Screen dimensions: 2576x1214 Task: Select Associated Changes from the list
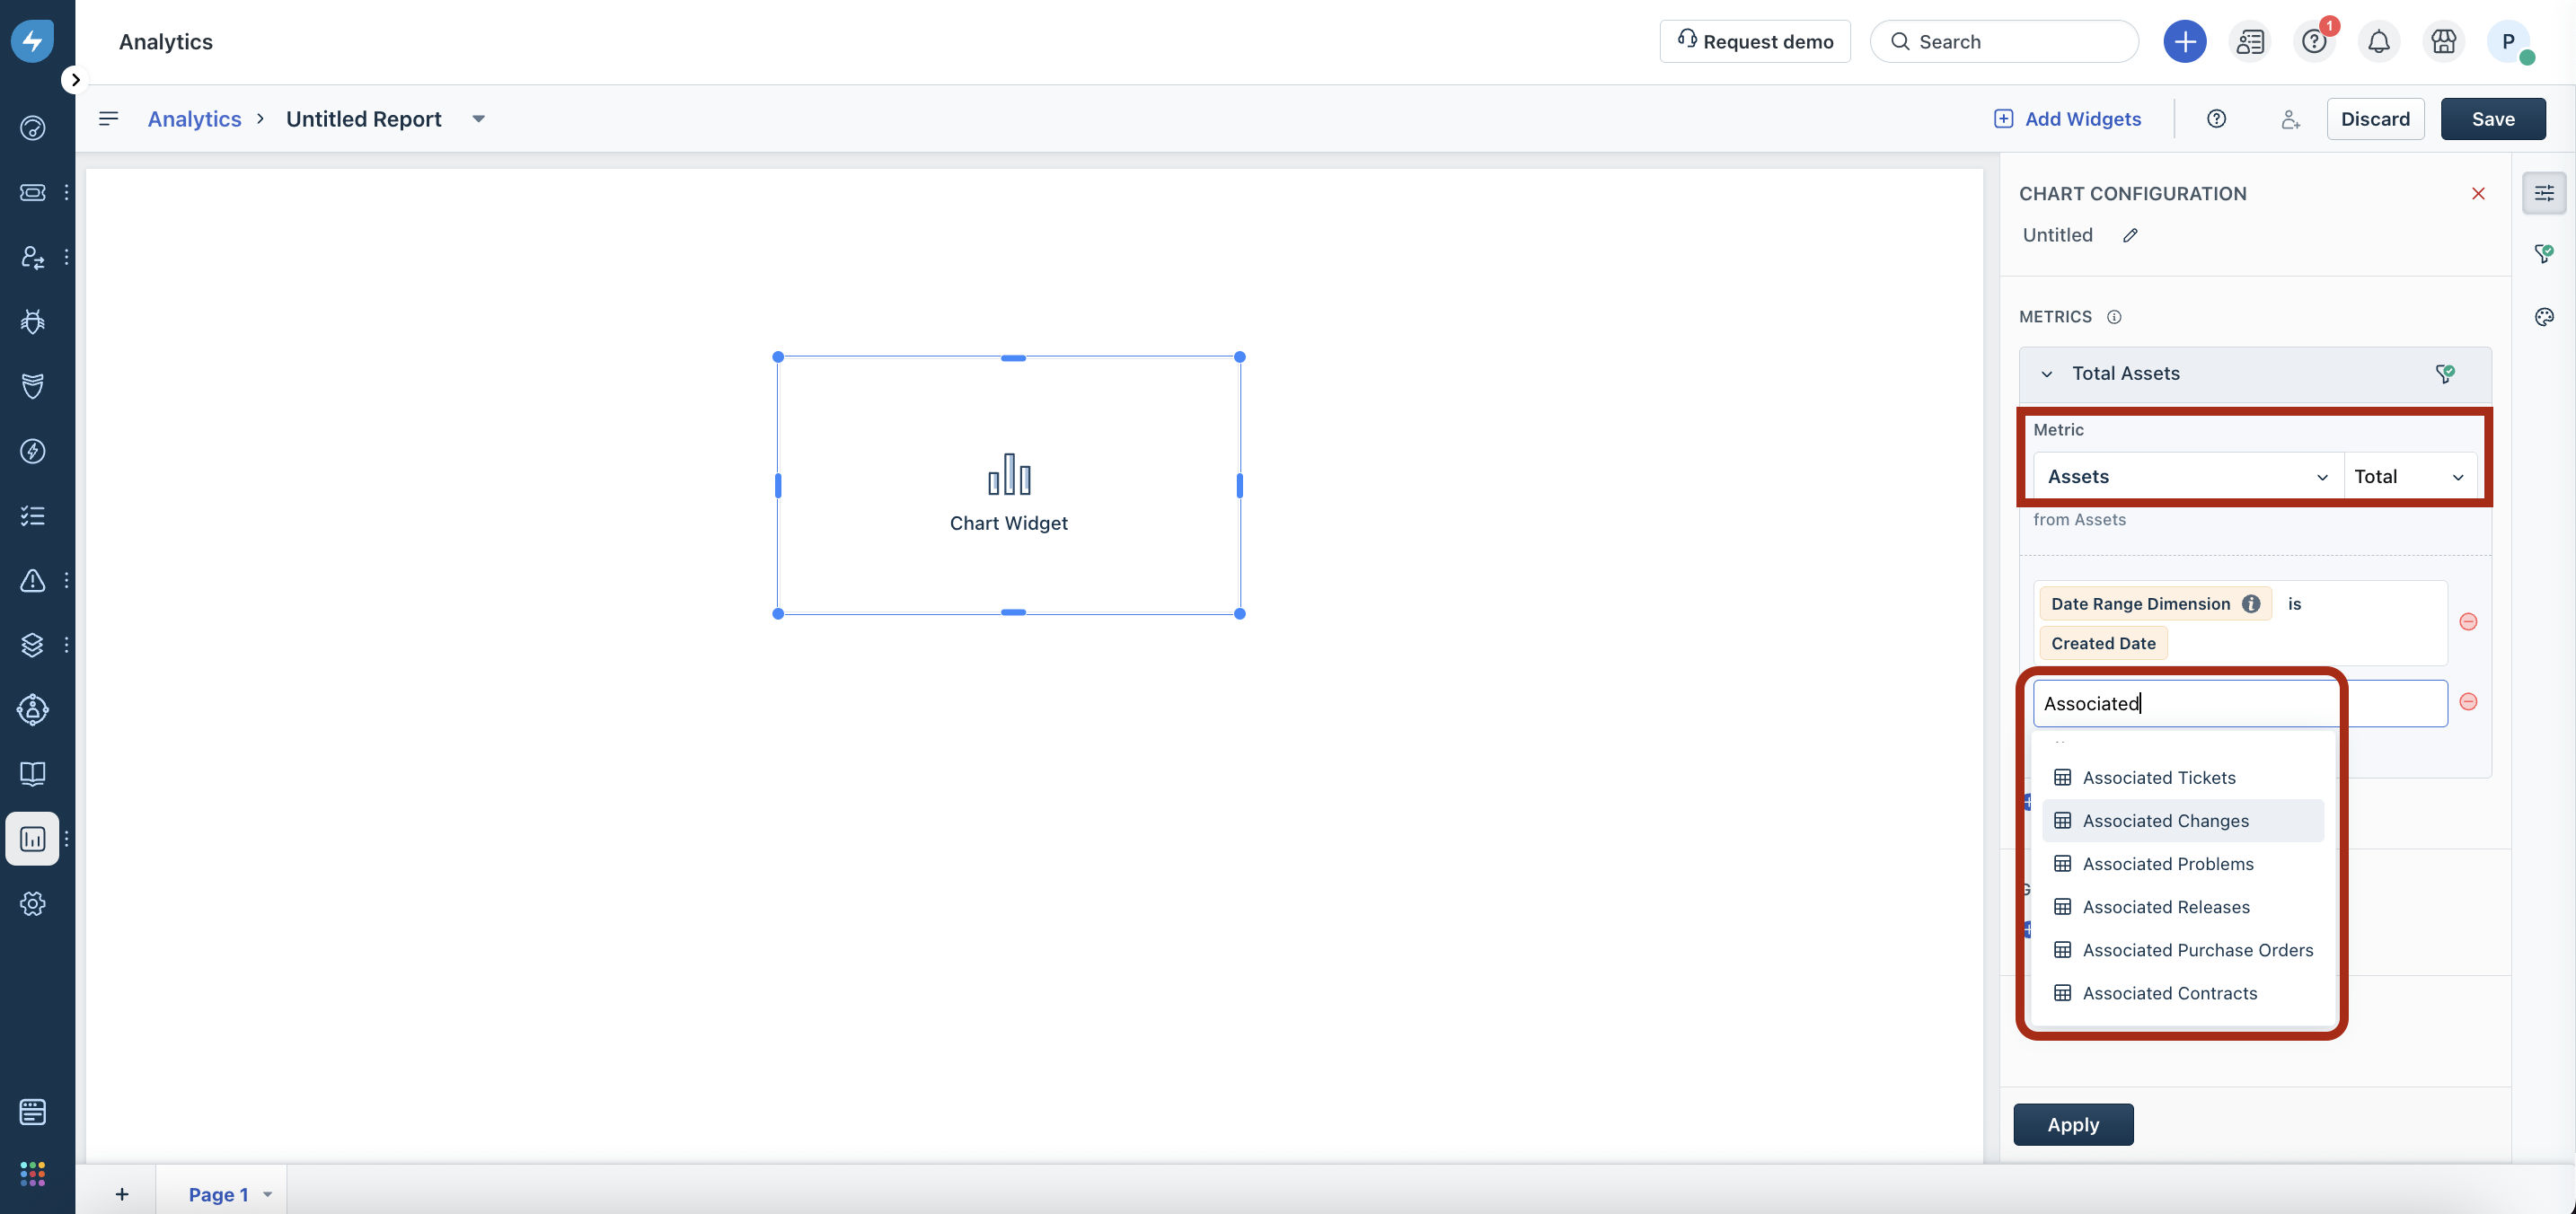pos(2165,820)
